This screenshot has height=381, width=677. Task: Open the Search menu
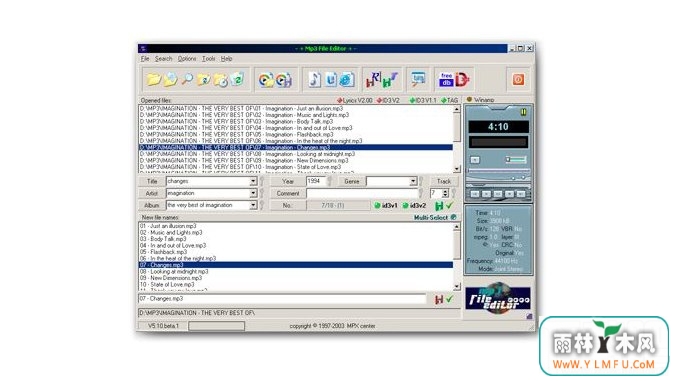[x=164, y=59]
